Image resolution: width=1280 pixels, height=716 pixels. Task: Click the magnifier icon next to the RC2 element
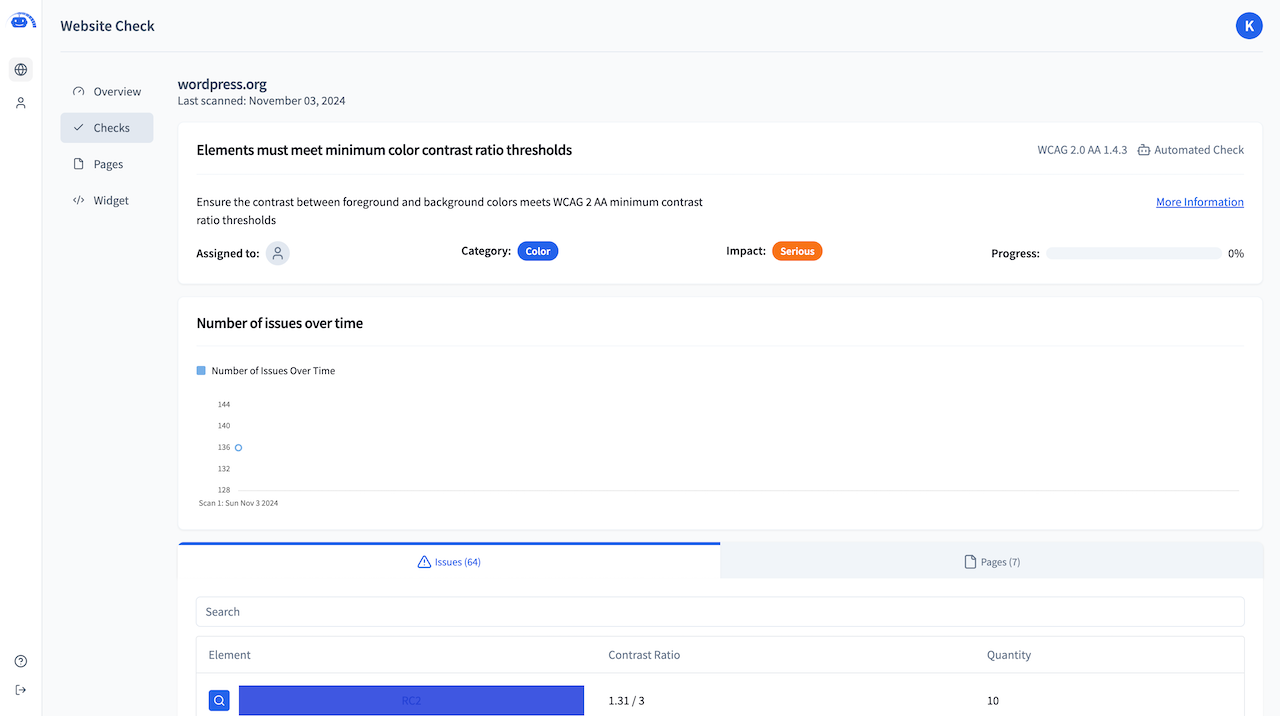coord(219,700)
